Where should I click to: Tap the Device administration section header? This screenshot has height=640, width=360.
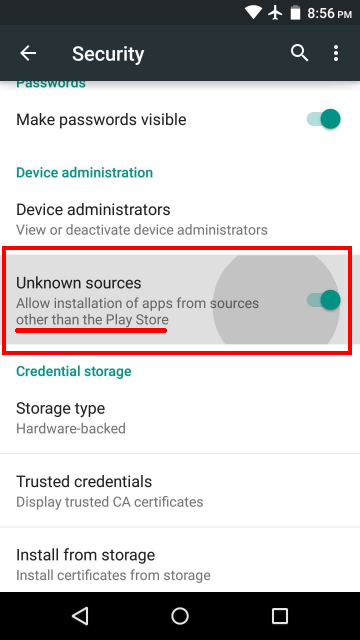pyautogui.click(x=84, y=173)
